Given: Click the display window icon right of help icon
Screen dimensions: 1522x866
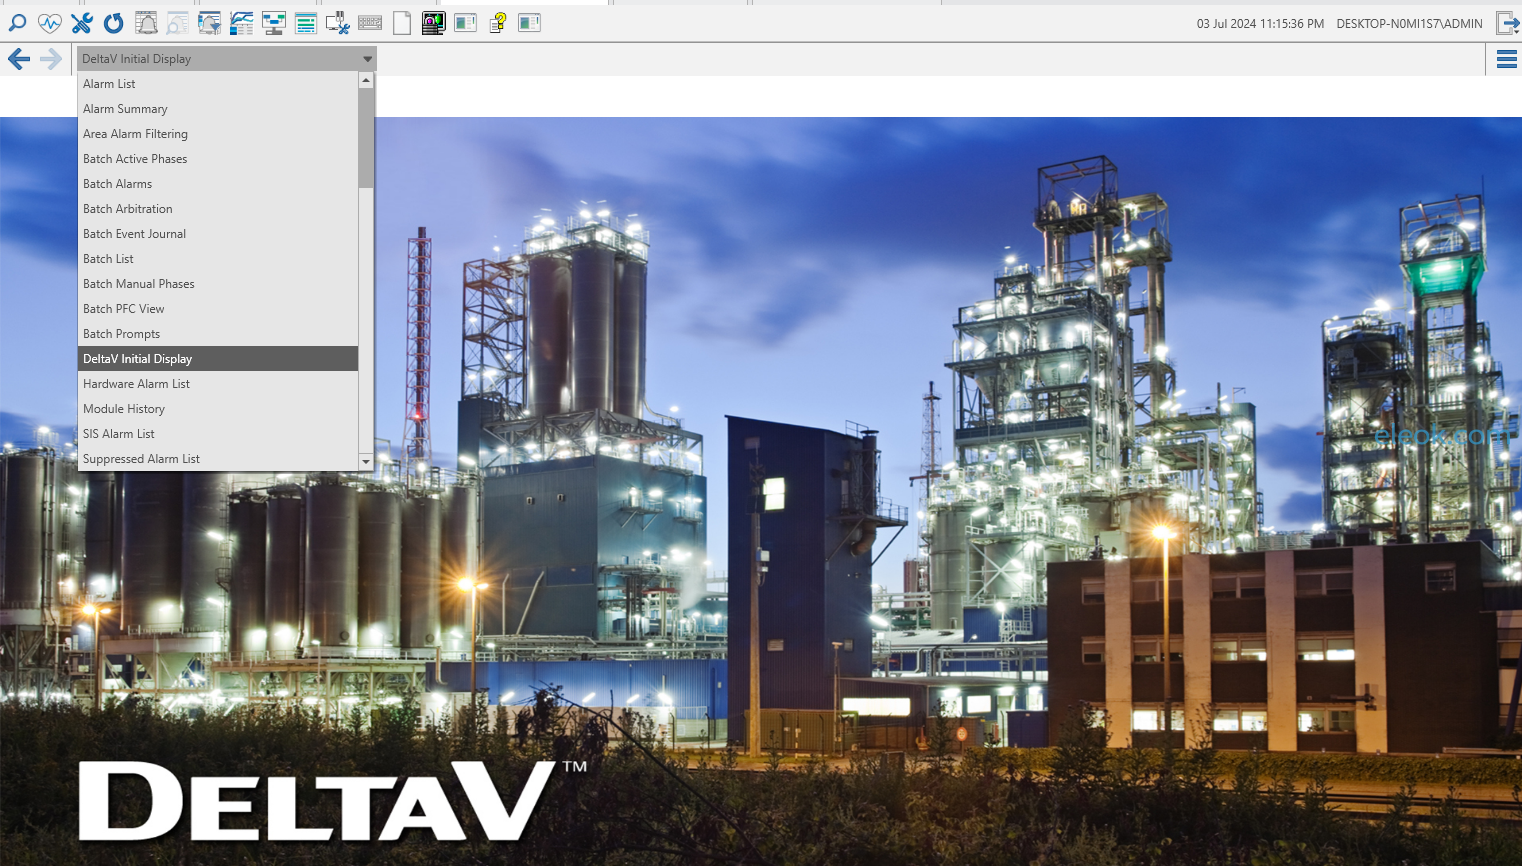Looking at the screenshot, I should click(x=529, y=22).
